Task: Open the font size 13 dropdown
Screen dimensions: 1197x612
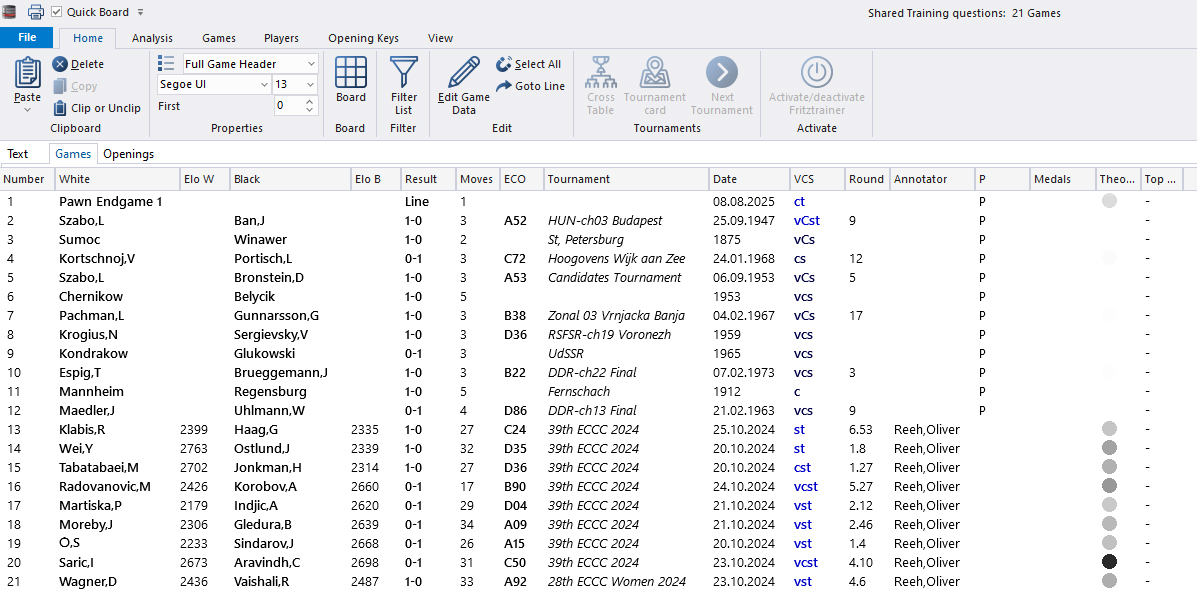Action: point(311,85)
